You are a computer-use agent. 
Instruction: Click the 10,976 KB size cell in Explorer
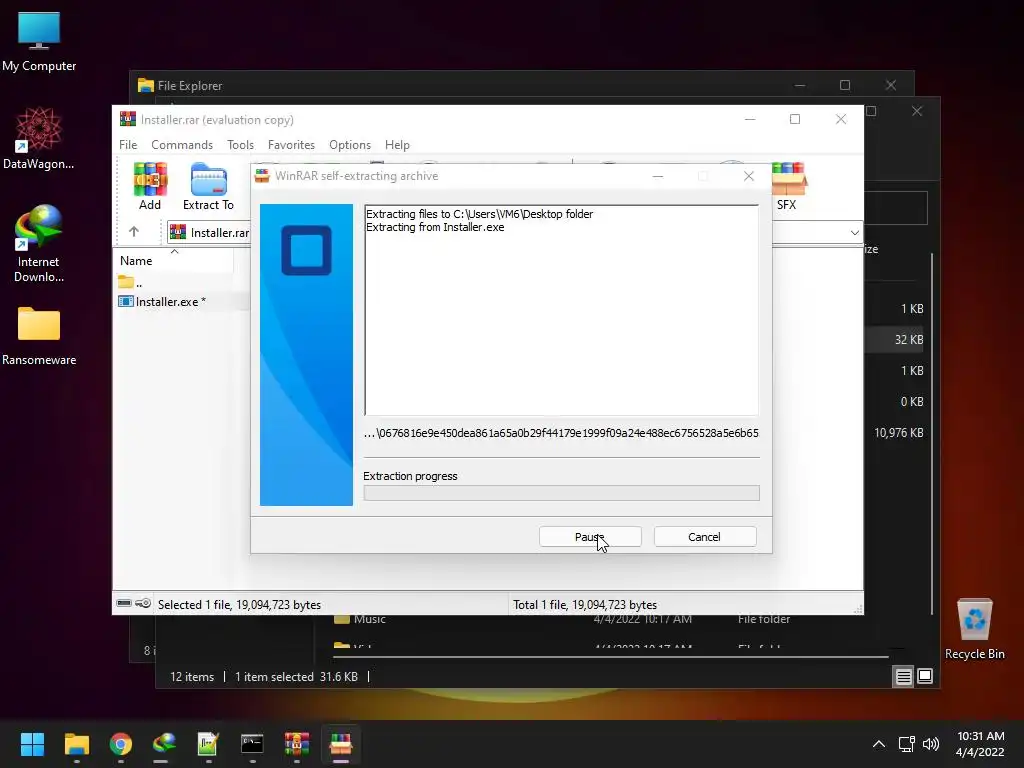(x=899, y=432)
